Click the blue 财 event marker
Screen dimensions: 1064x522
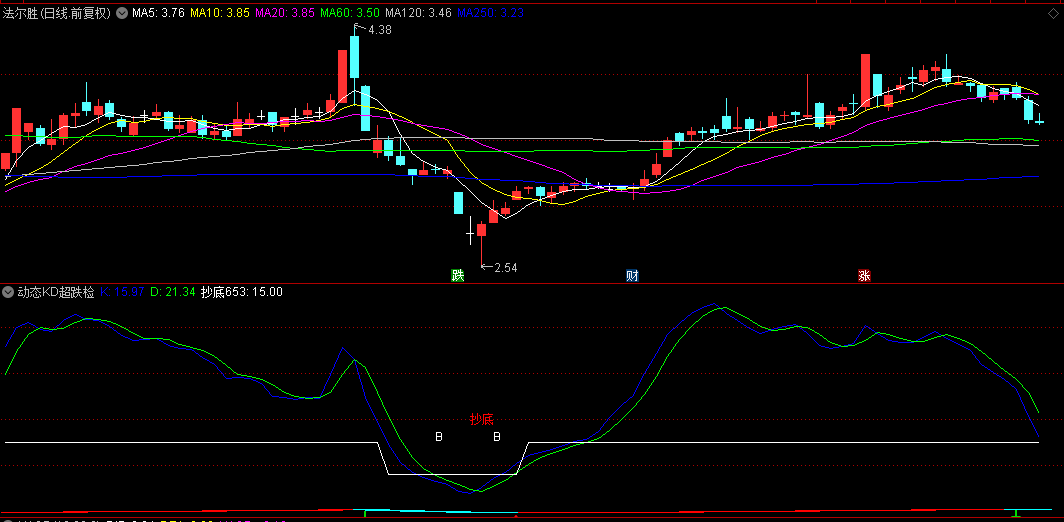tap(632, 276)
